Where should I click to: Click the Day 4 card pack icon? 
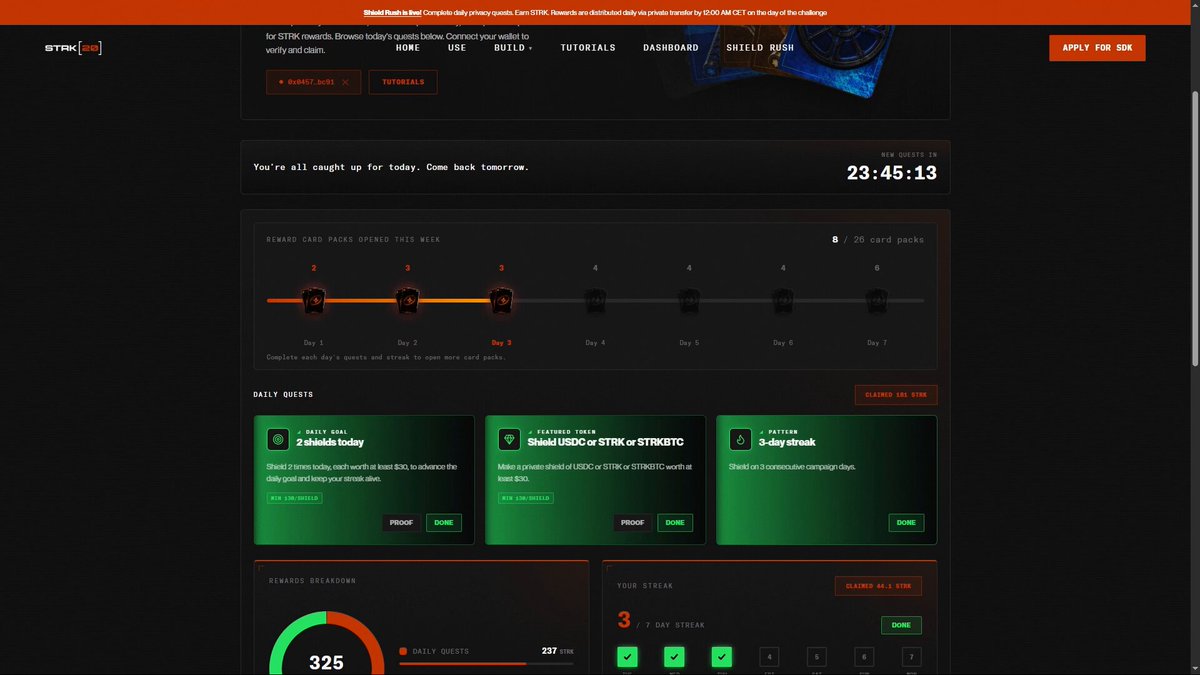(x=595, y=300)
